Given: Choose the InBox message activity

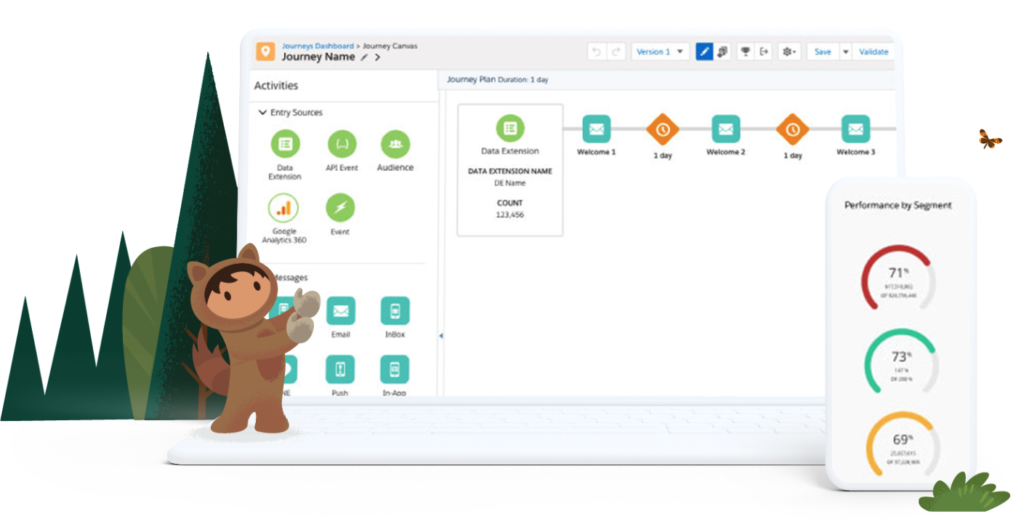Looking at the screenshot, I should pos(395,311).
